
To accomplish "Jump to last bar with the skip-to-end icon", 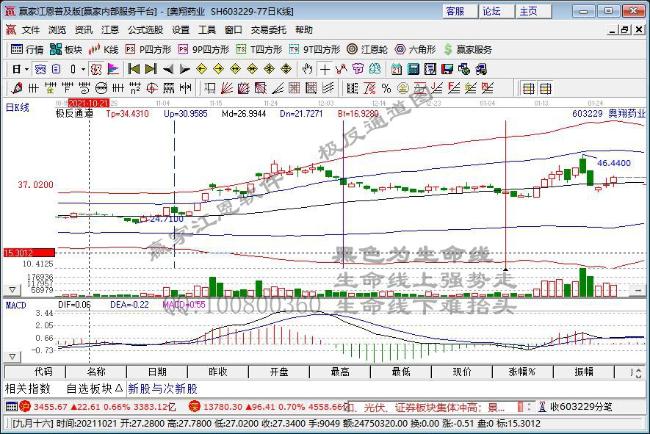I will click(x=150, y=69).
